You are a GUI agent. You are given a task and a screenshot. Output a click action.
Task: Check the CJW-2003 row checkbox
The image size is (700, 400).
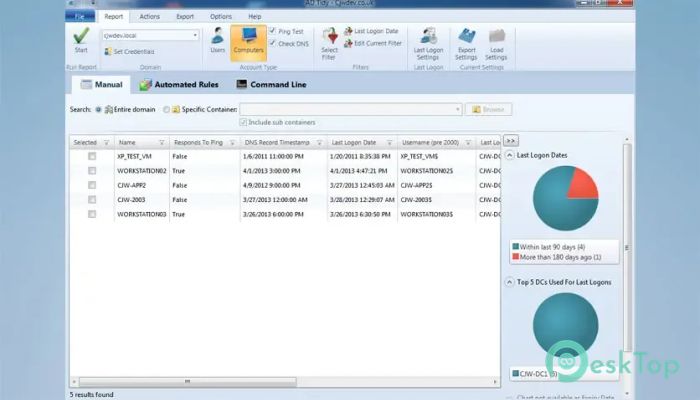coord(92,200)
